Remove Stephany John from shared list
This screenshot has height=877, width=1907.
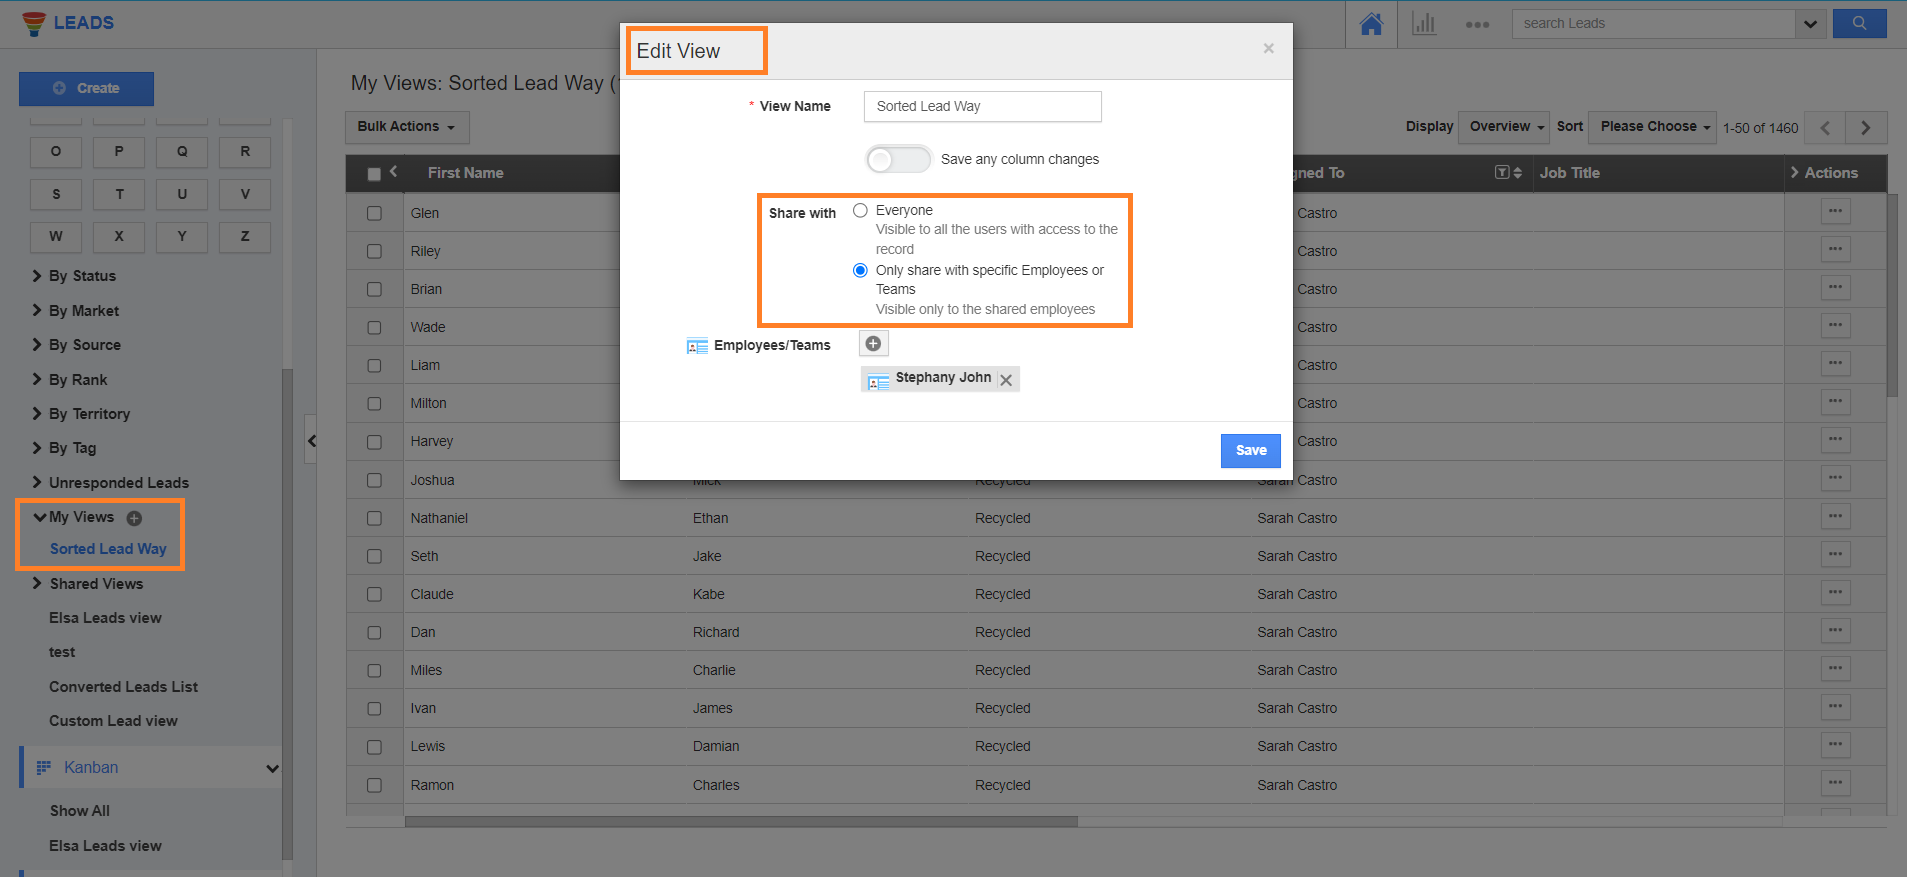click(x=1006, y=380)
